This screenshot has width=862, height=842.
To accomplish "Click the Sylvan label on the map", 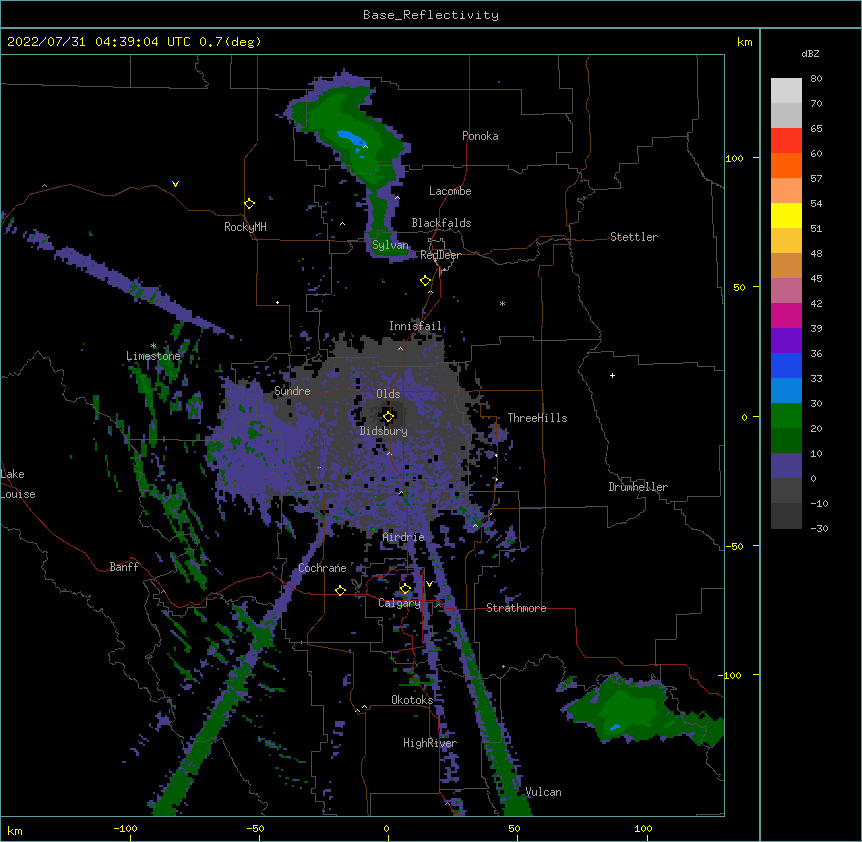I will (390, 245).
